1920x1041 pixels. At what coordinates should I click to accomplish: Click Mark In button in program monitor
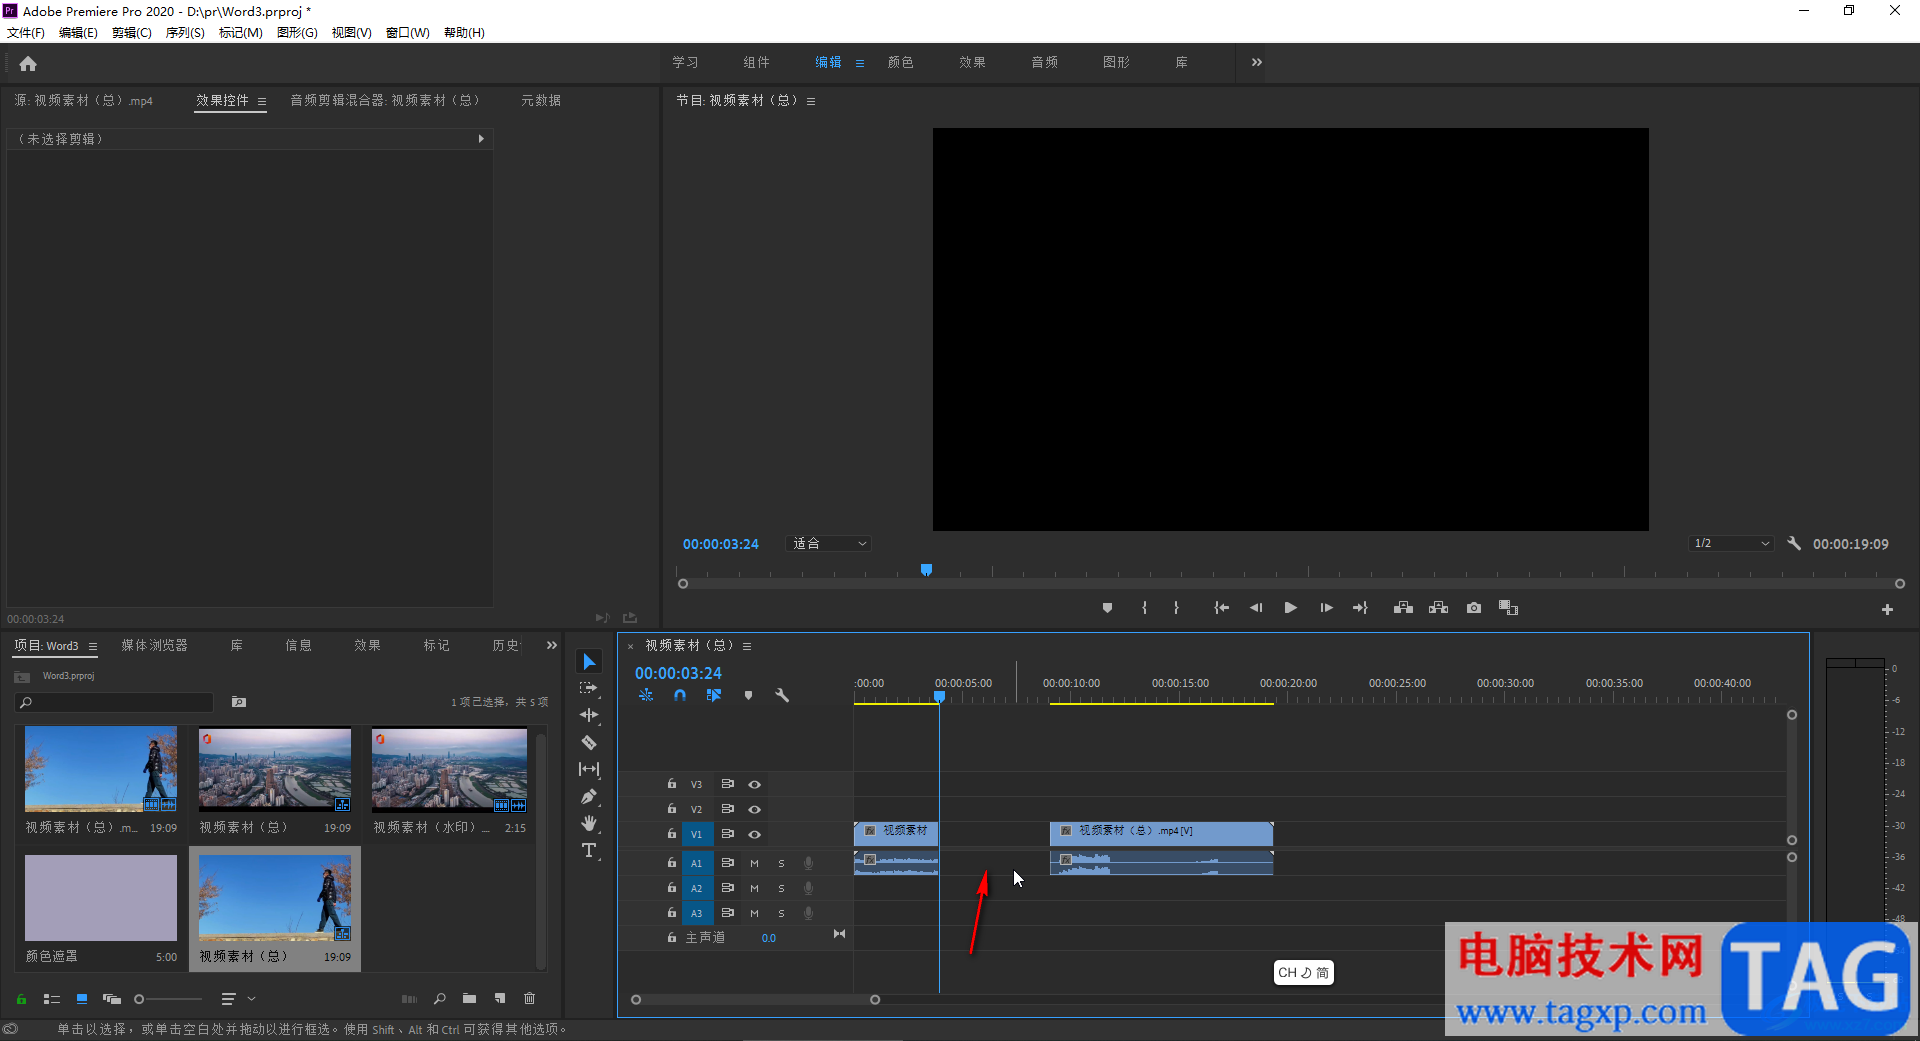(1144, 608)
